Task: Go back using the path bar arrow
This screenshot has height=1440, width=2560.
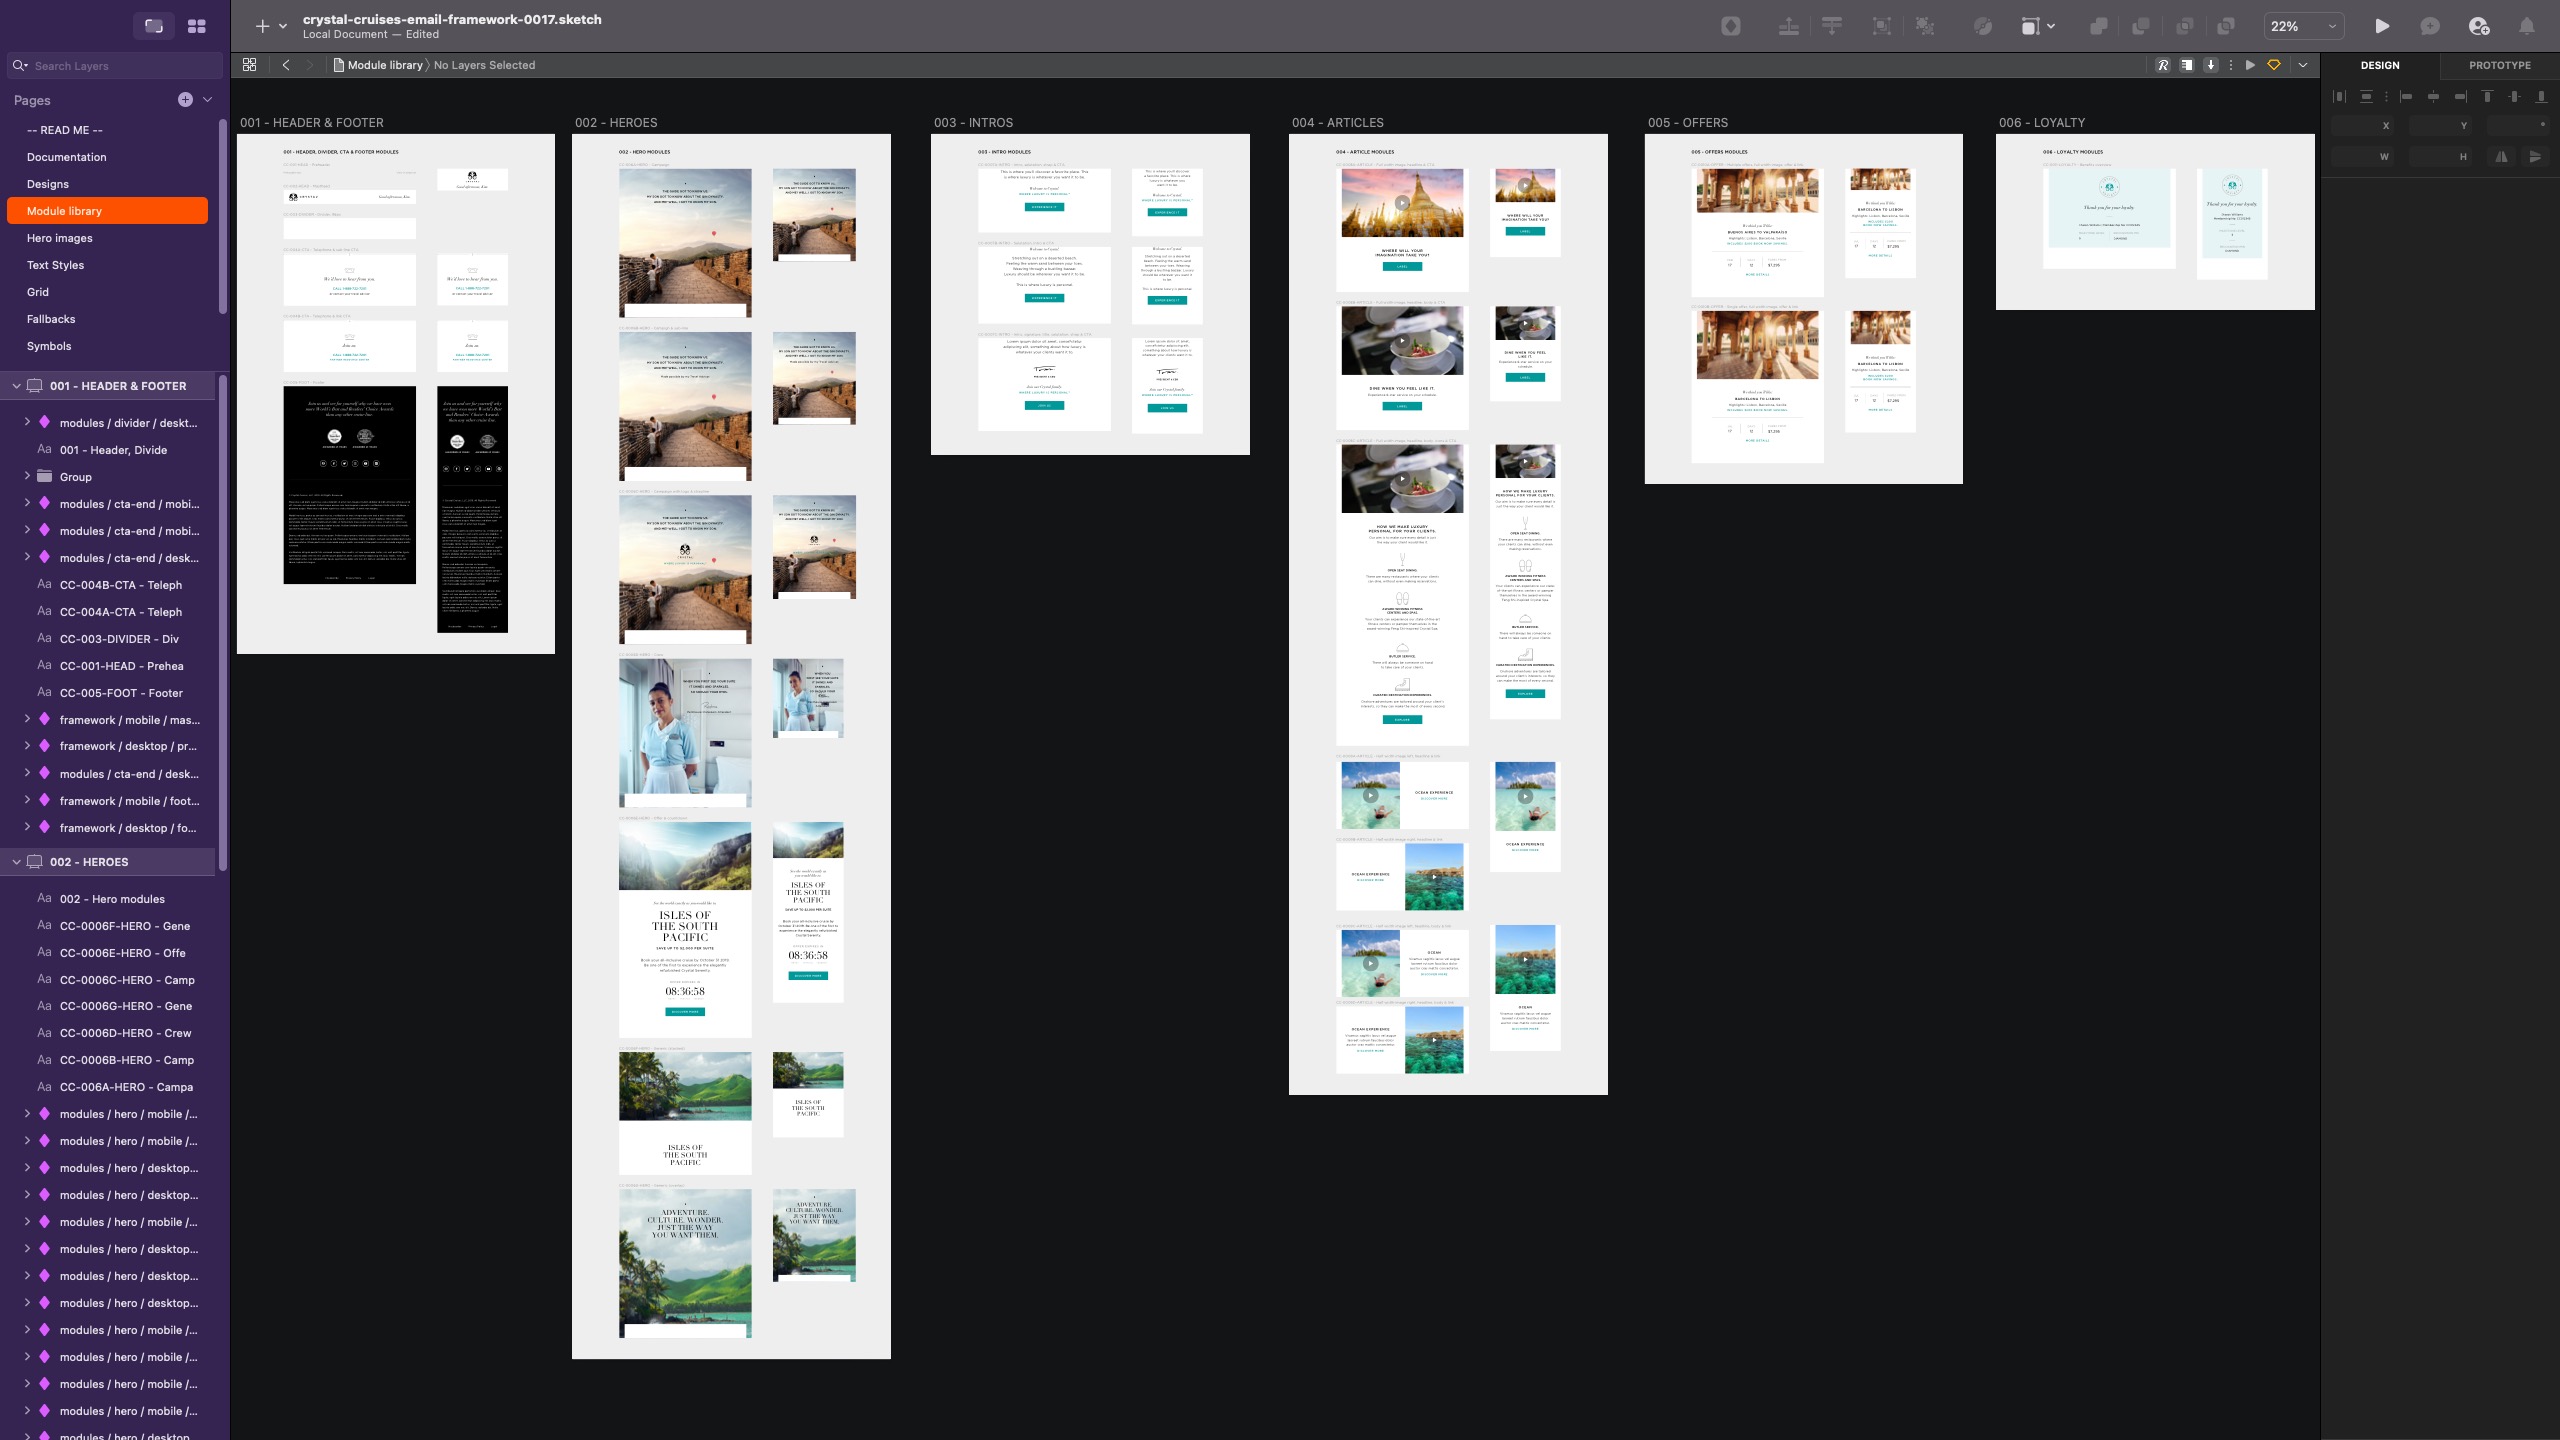Action: click(x=286, y=65)
